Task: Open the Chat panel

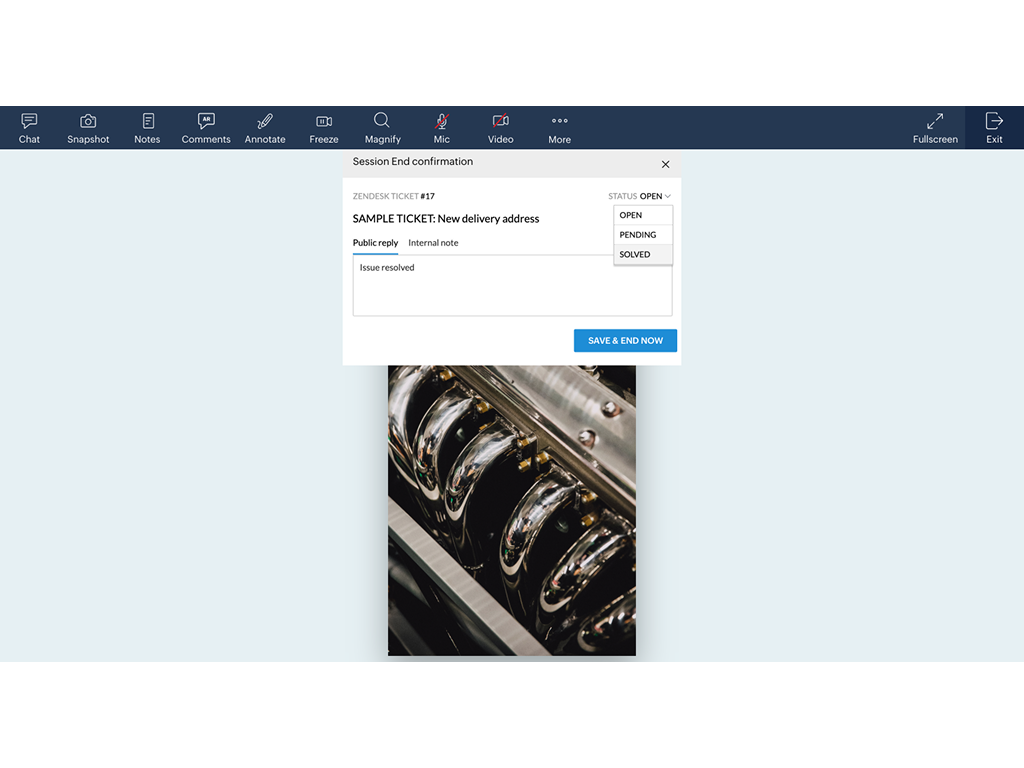Action: (x=29, y=128)
